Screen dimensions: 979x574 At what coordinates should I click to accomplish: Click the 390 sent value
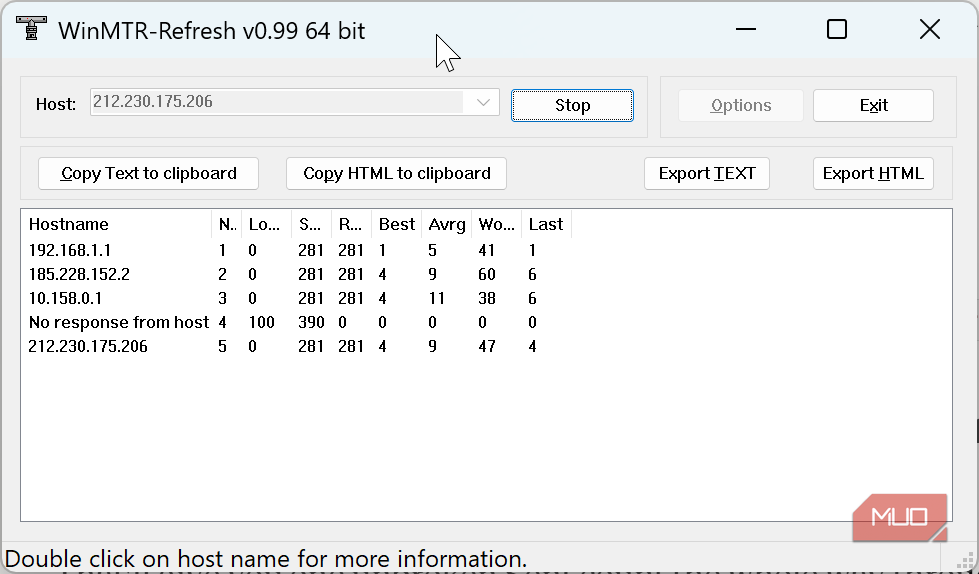click(311, 322)
